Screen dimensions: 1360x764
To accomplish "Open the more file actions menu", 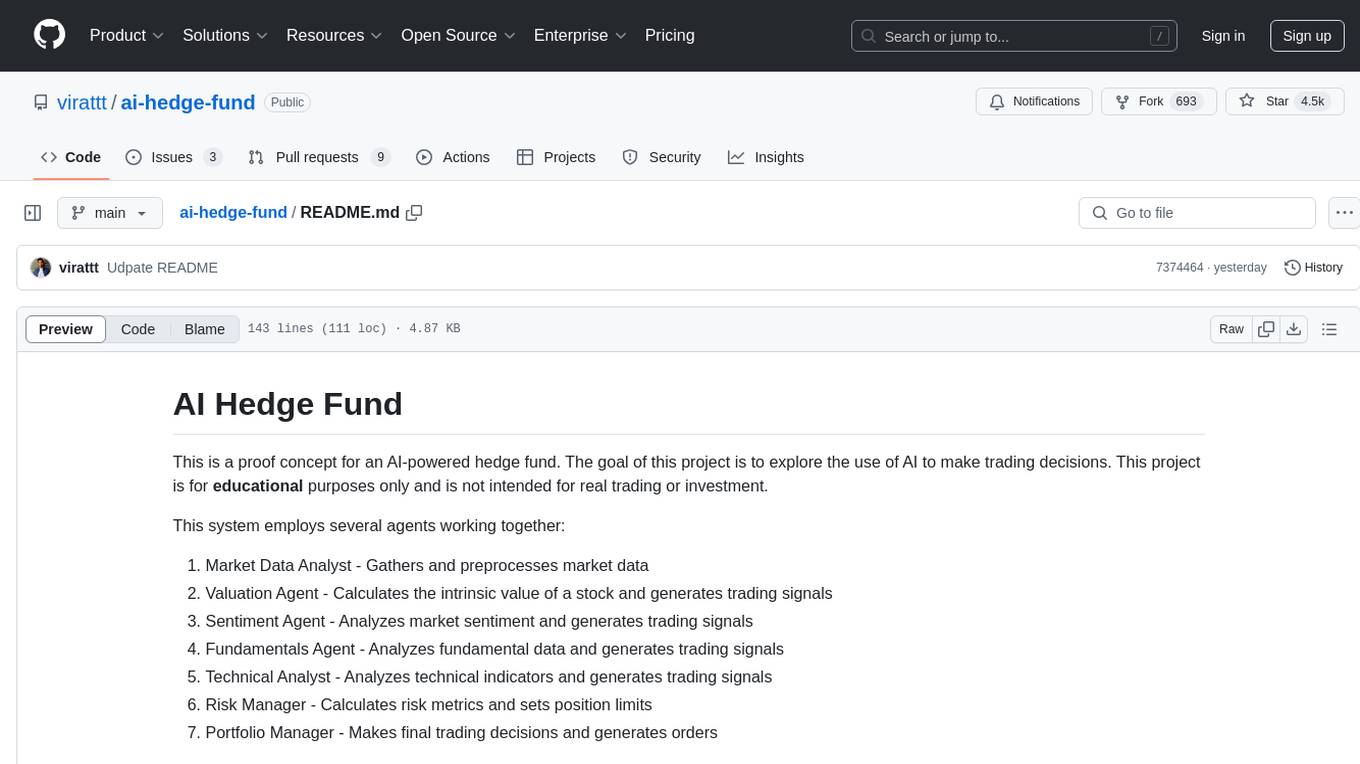I will pyautogui.click(x=1344, y=213).
